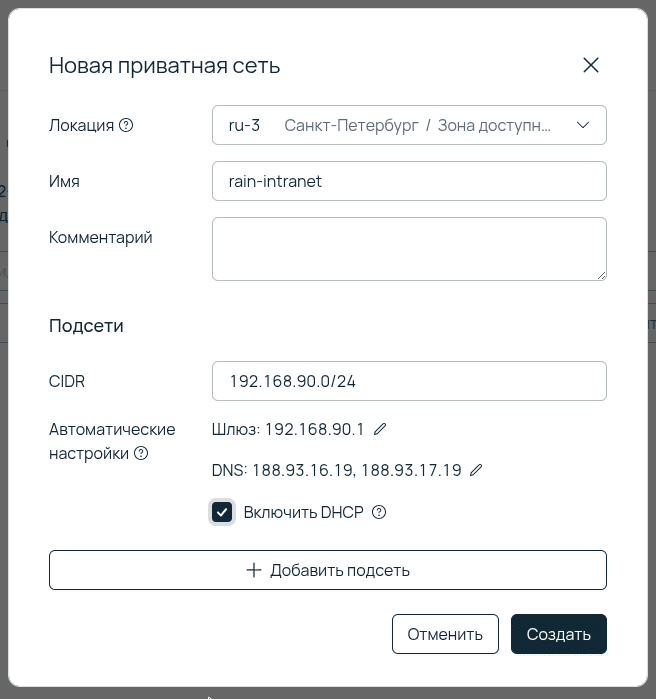This screenshot has height=699, width=656.
Task: Cancel with the Отменить button
Action: [x=445, y=634]
